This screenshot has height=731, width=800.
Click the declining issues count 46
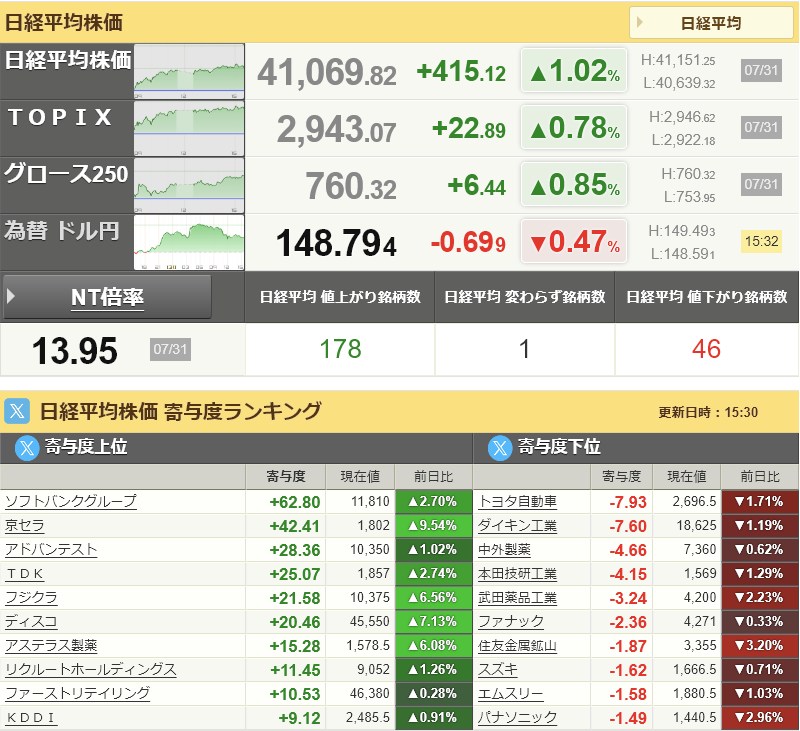tap(706, 349)
